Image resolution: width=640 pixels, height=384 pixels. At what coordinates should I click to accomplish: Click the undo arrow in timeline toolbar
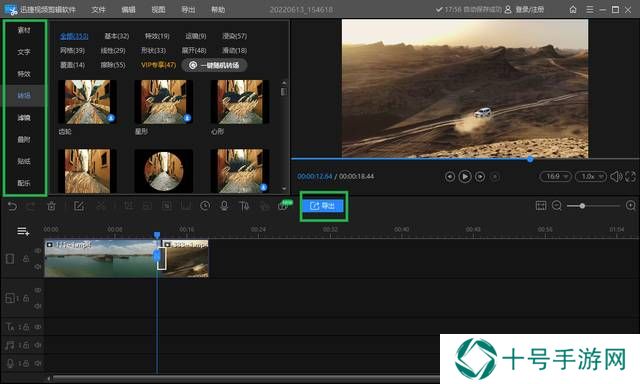point(12,206)
